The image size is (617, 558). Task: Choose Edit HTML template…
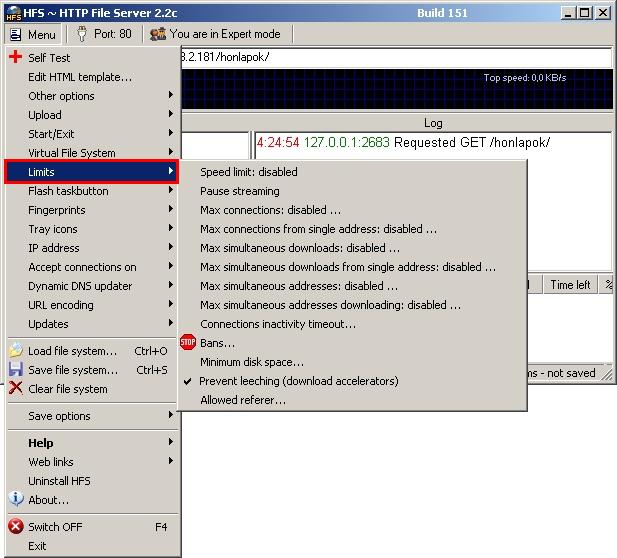(x=92, y=77)
